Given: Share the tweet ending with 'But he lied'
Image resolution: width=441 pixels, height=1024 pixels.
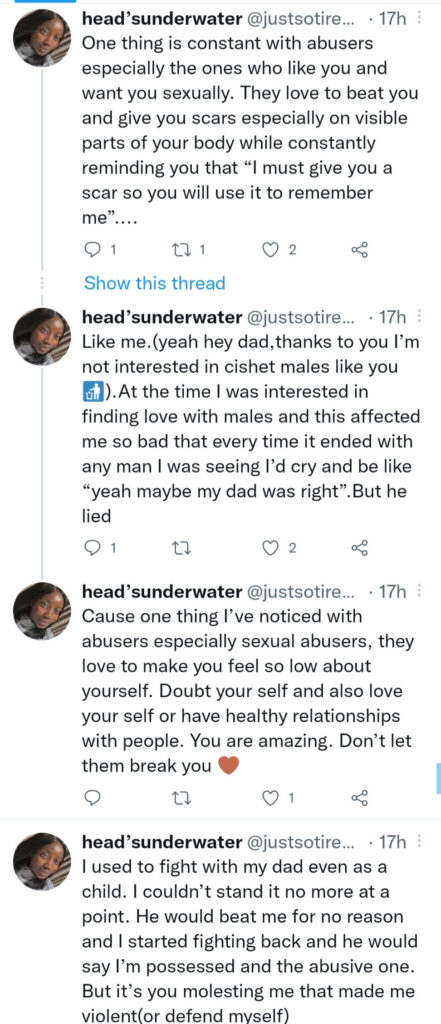Looking at the screenshot, I should 360,549.
